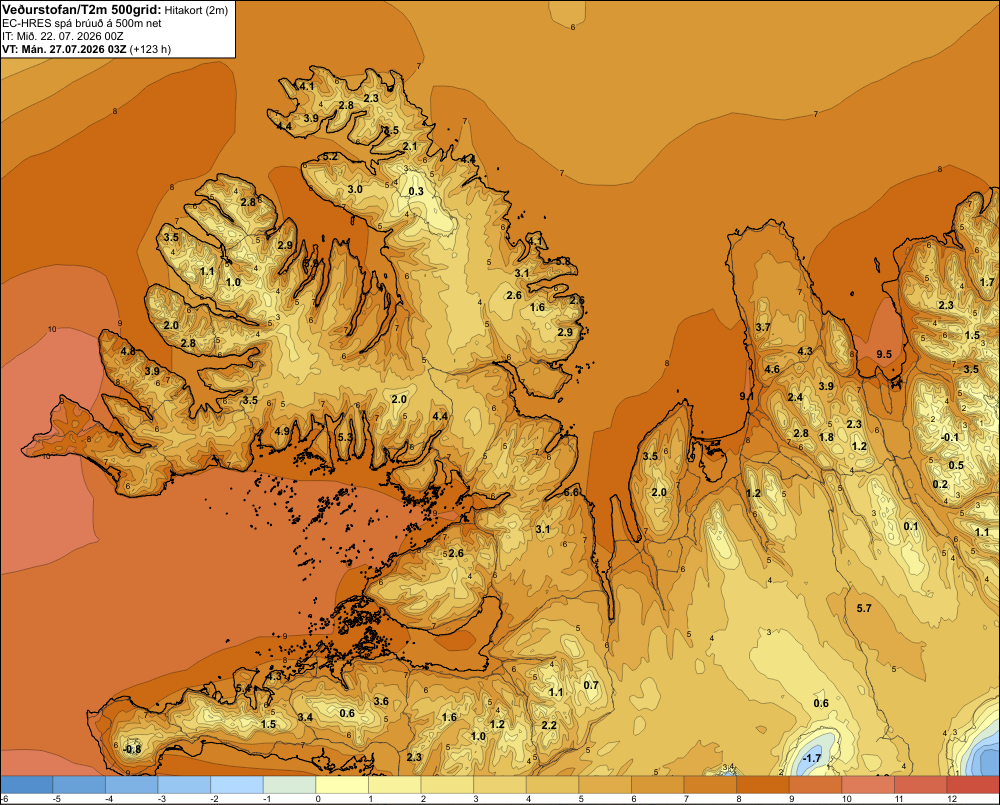Click the '5.3' temperature value
Image resolution: width=1000 pixels, height=805 pixels.
345,437
